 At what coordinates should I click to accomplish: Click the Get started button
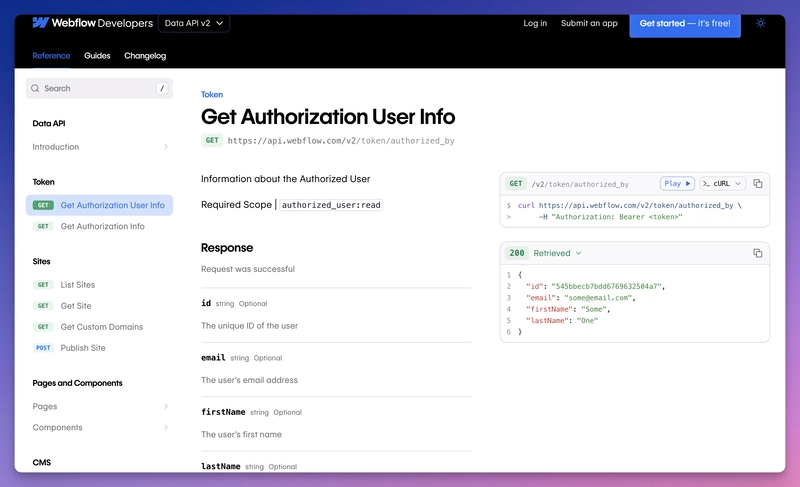point(685,23)
